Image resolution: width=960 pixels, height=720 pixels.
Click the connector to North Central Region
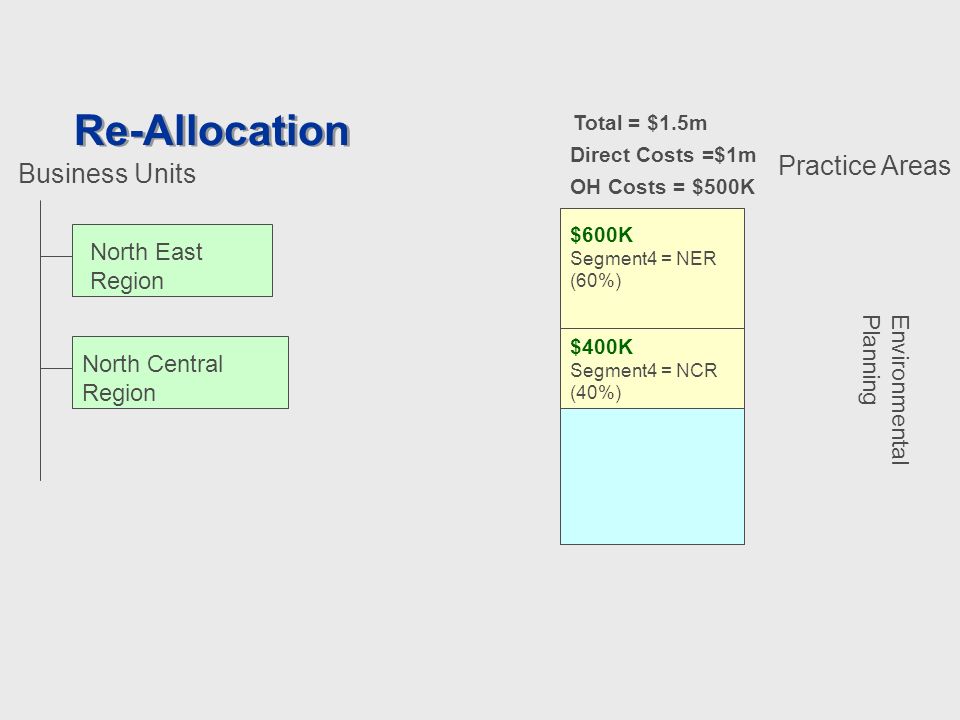click(x=56, y=369)
